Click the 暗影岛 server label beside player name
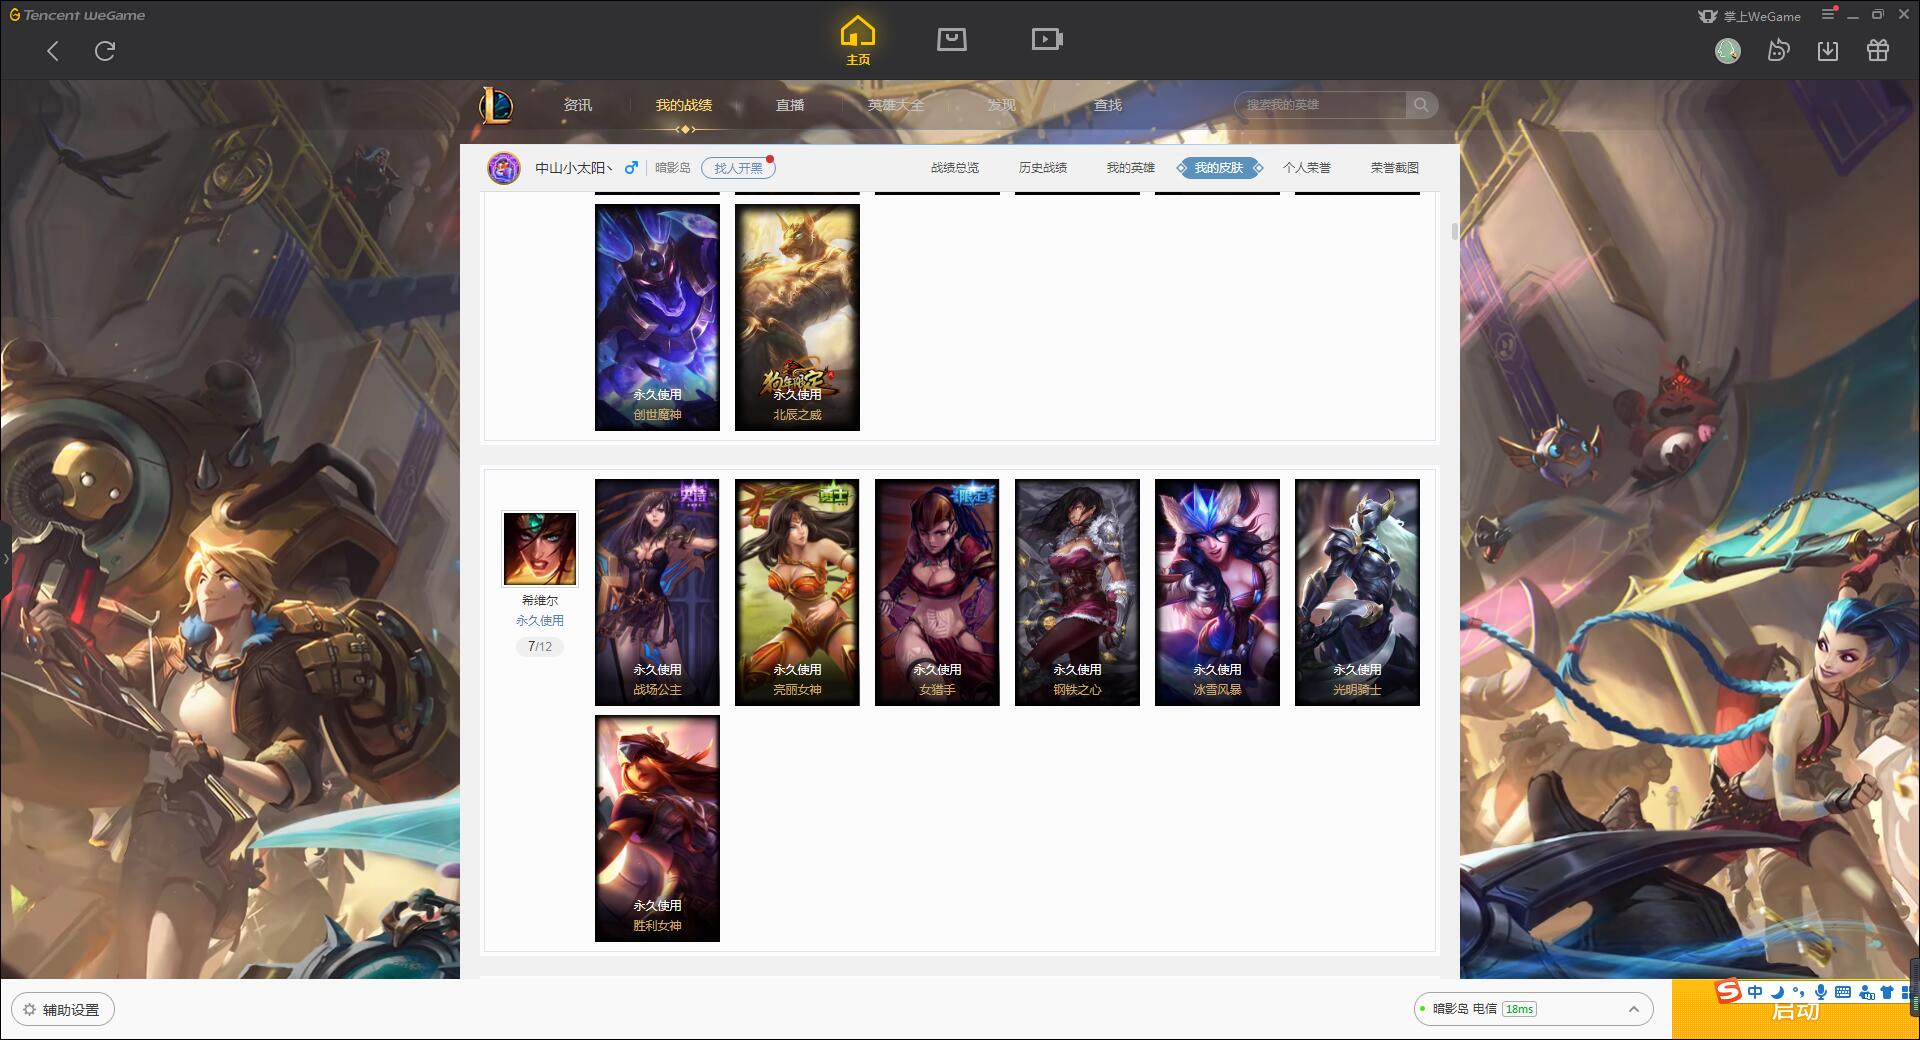The height and width of the screenshot is (1040, 1920). [x=673, y=168]
